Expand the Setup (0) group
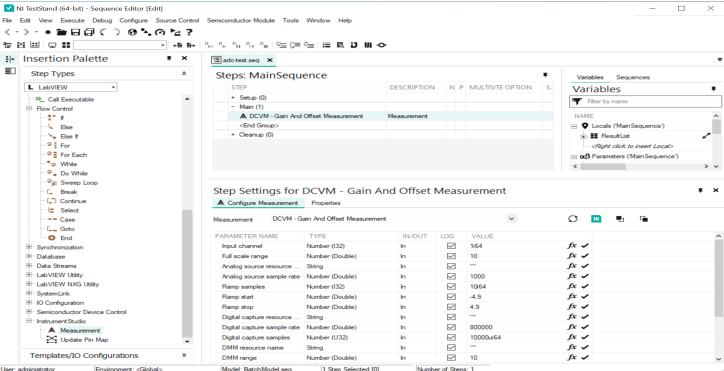The image size is (724, 371). pyautogui.click(x=233, y=97)
